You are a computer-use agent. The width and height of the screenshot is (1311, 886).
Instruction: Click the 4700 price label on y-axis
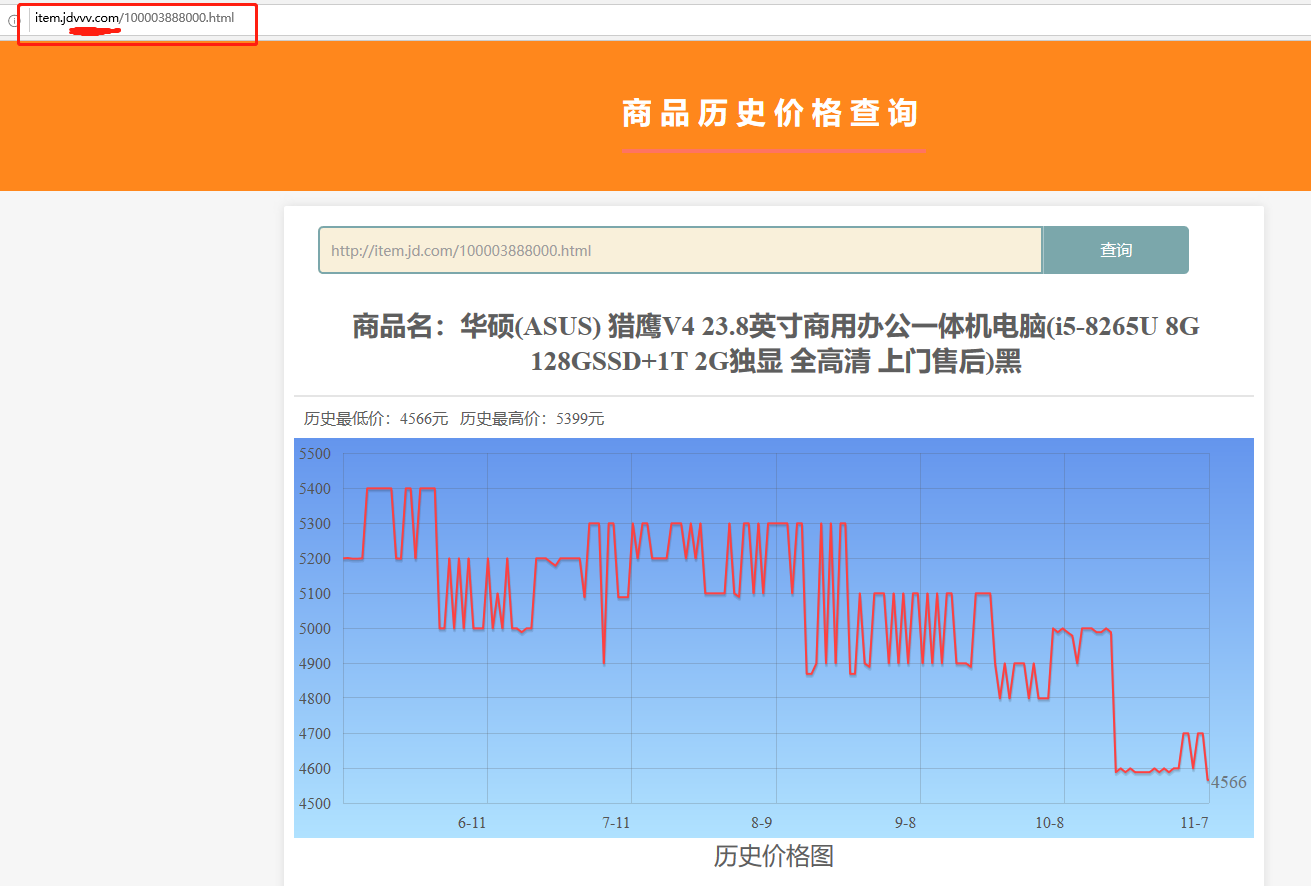coord(314,734)
